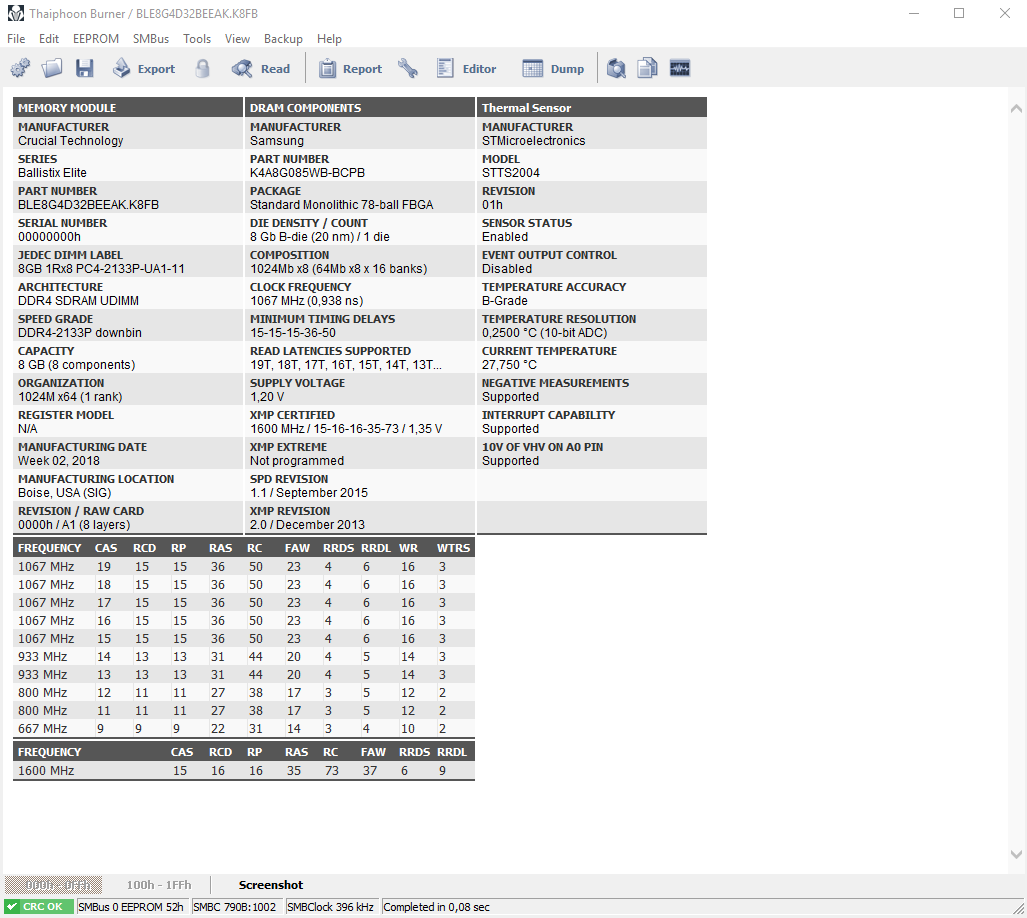Click the padlock write-protection icon
Screen dimensions: 1027x918
203,68
